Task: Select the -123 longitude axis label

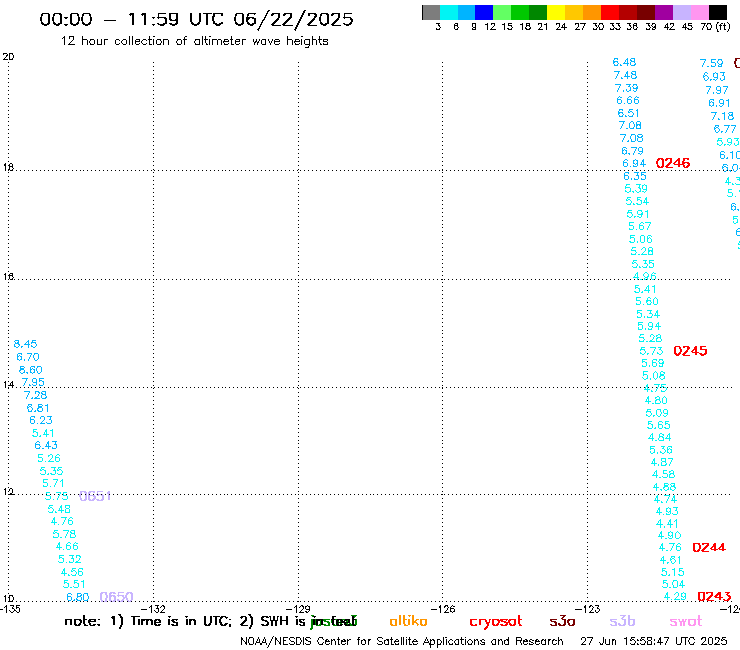Action: (x=588, y=609)
